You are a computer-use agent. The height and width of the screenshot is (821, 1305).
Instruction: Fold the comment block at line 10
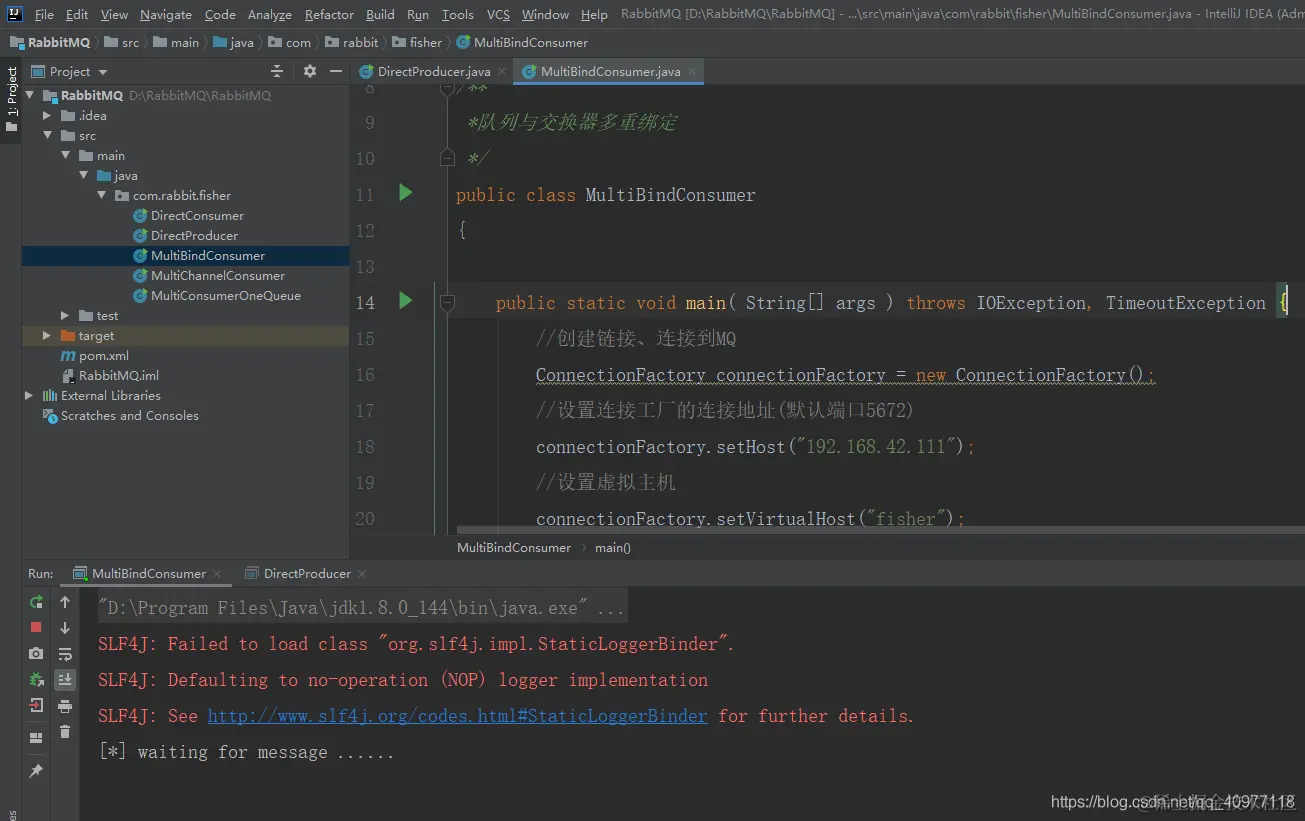click(x=447, y=158)
